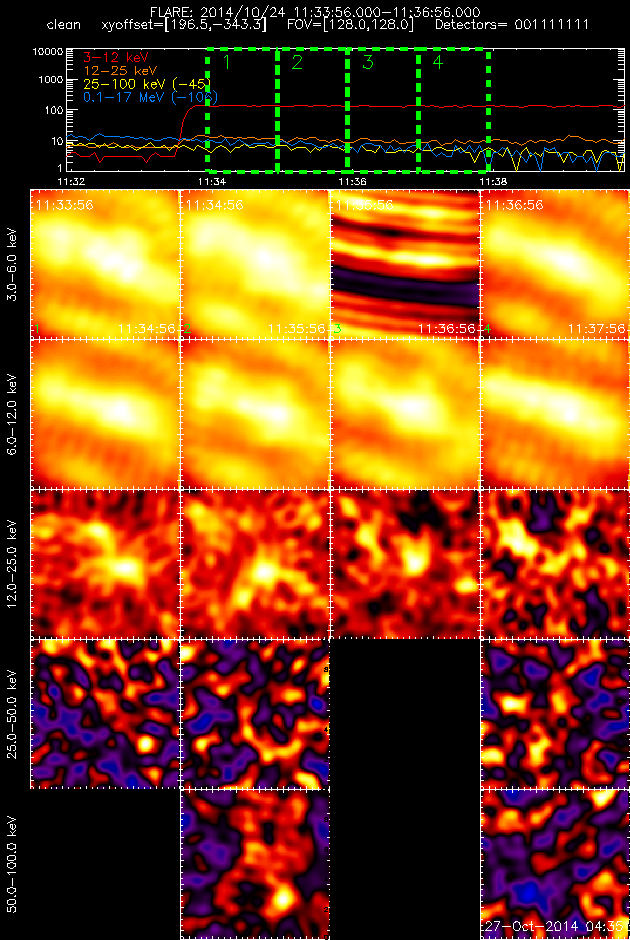Click the green '4' interval label in lightcurve
Image resolution: width=630 pixels, height=940 pixels.
pos(438,62)
